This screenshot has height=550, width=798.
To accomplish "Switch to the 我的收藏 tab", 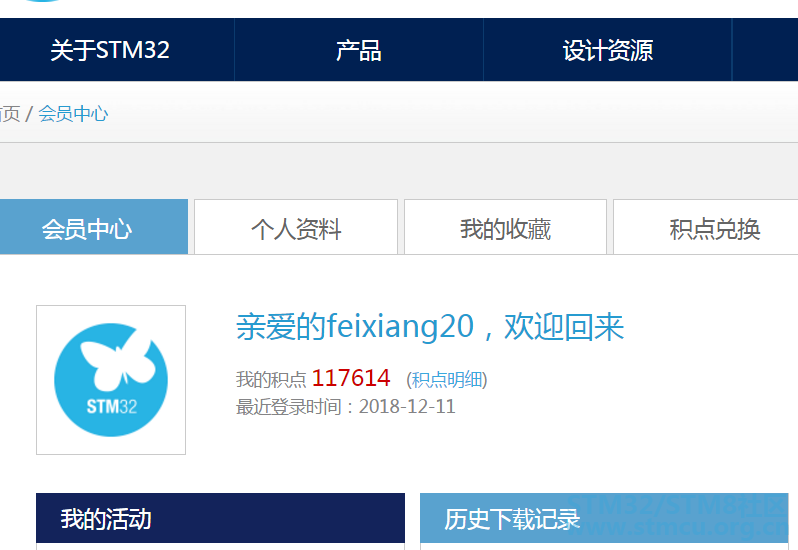I will coord(505,227).
